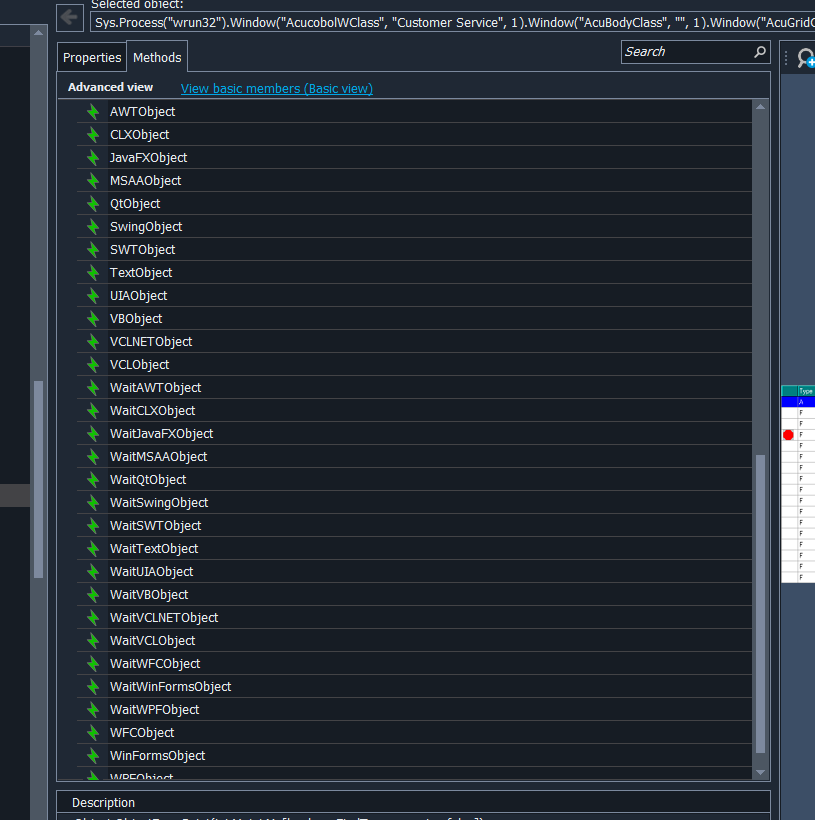Click the green icon beside WaitJavaFXObject
The height and width of the screenshot is (820, 815).
(93, 434)
